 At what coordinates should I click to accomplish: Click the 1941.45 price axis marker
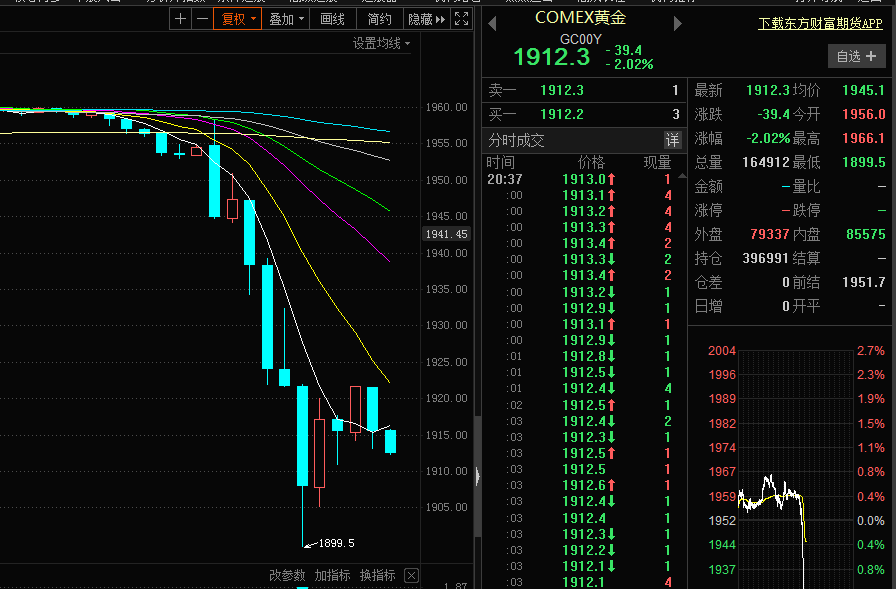tap(446, 234)
